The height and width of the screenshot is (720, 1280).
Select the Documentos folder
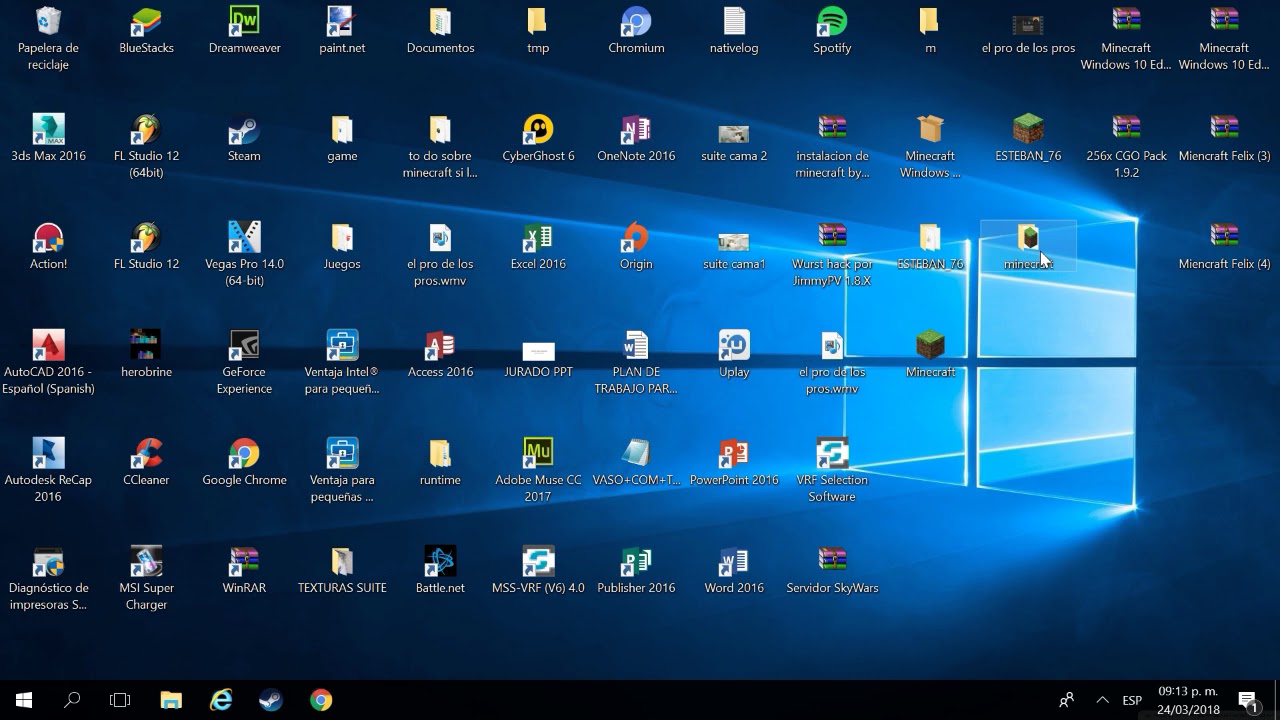[440, 30]
